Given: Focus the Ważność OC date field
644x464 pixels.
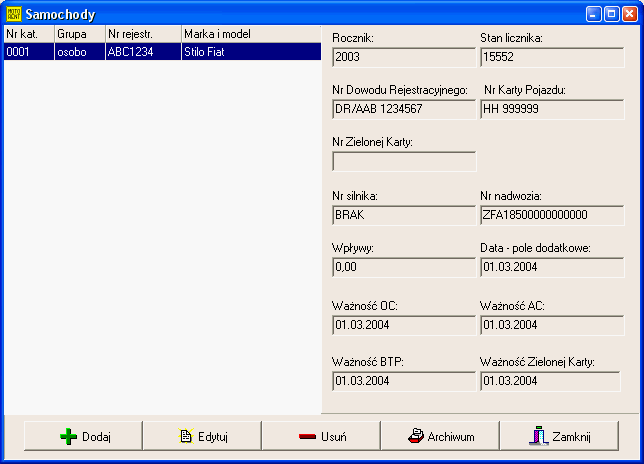Looking at the screenshot, I should pos(403,324).
